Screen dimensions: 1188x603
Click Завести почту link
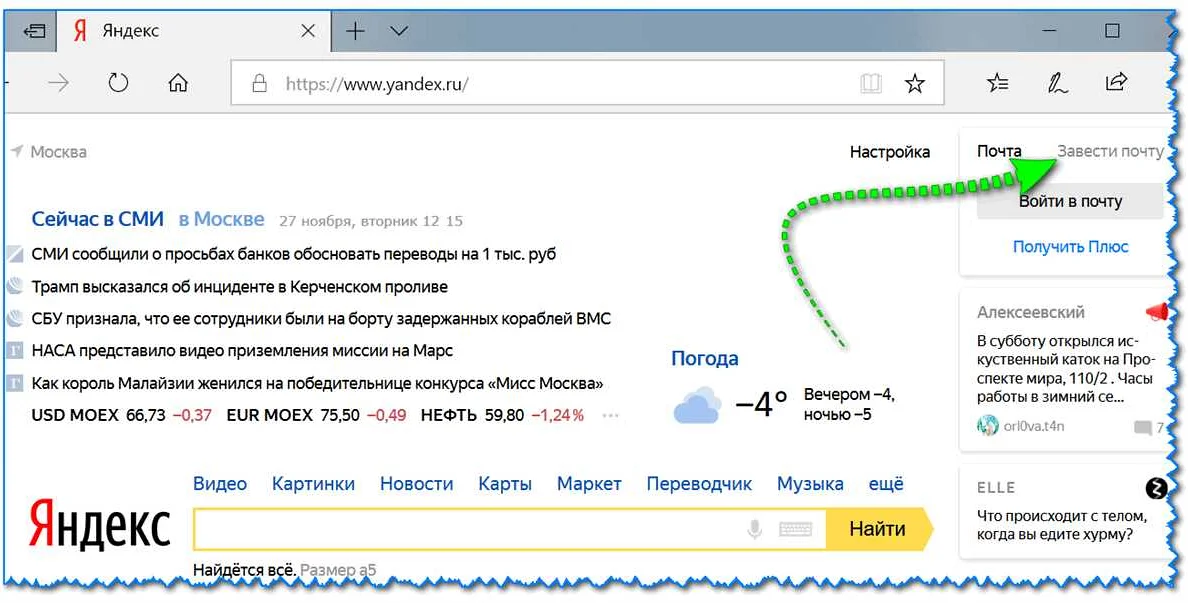pos(1110,152)
